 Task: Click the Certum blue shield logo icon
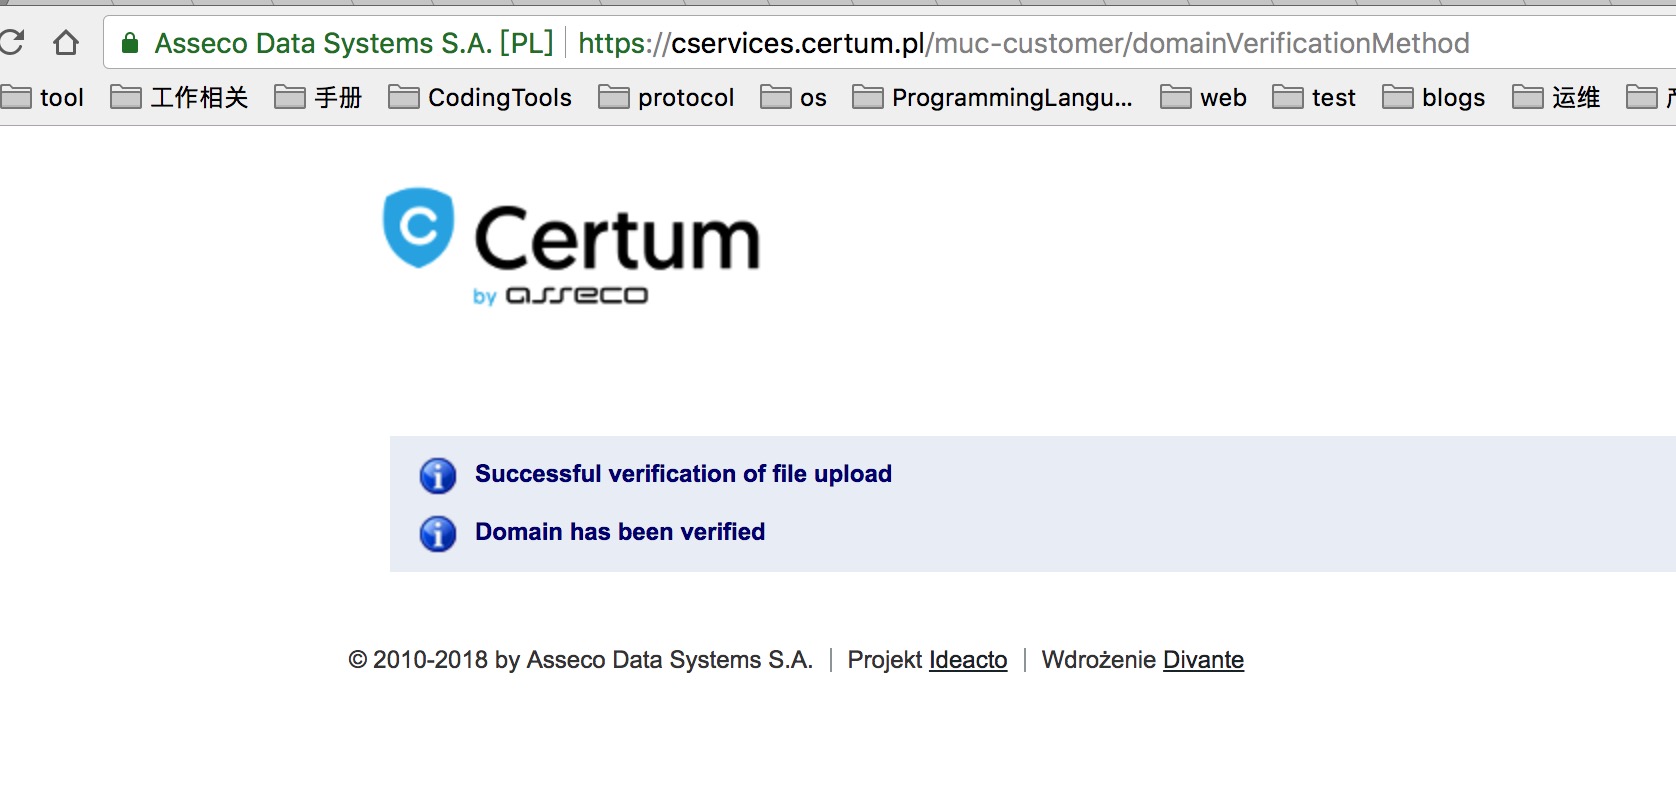(x=419, y=227)
